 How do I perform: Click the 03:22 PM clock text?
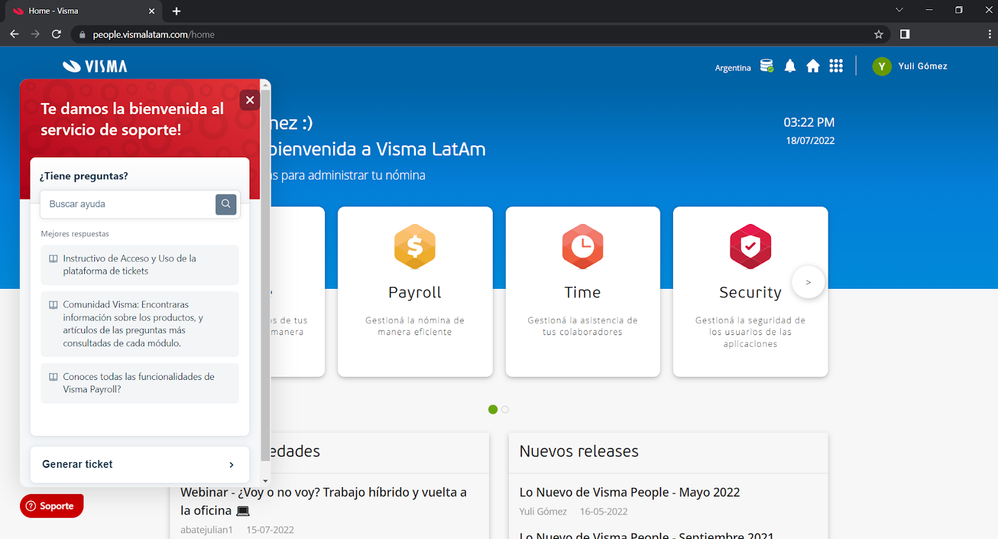coord(808,122)
